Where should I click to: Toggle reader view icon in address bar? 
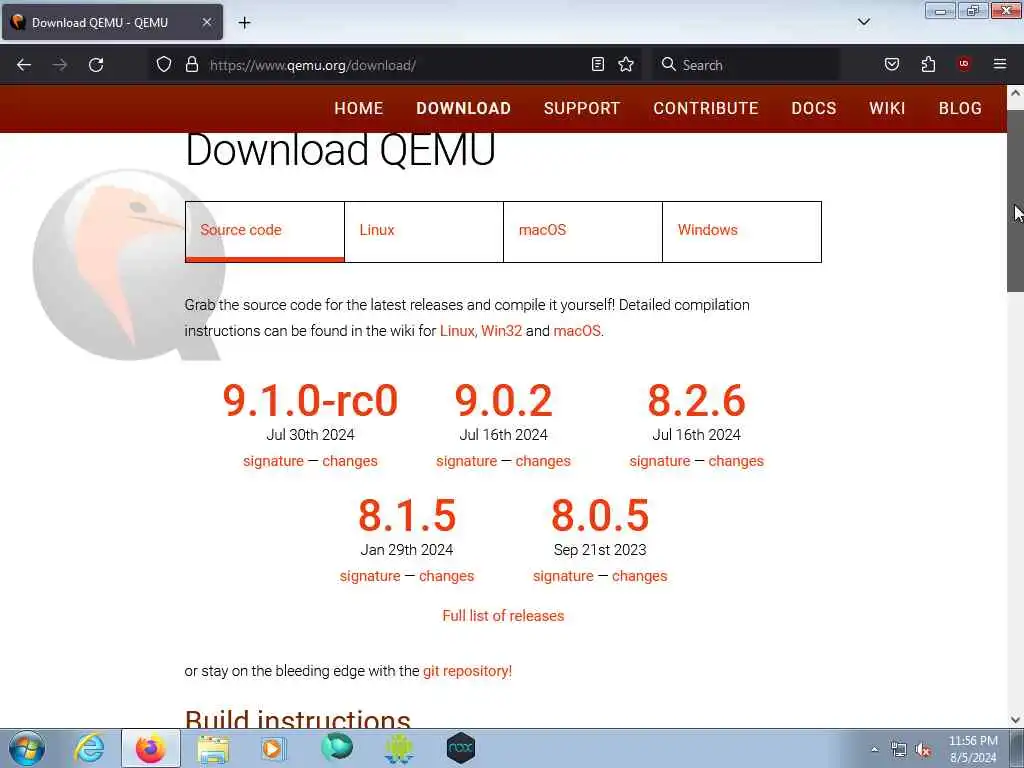tap(598, 64)
